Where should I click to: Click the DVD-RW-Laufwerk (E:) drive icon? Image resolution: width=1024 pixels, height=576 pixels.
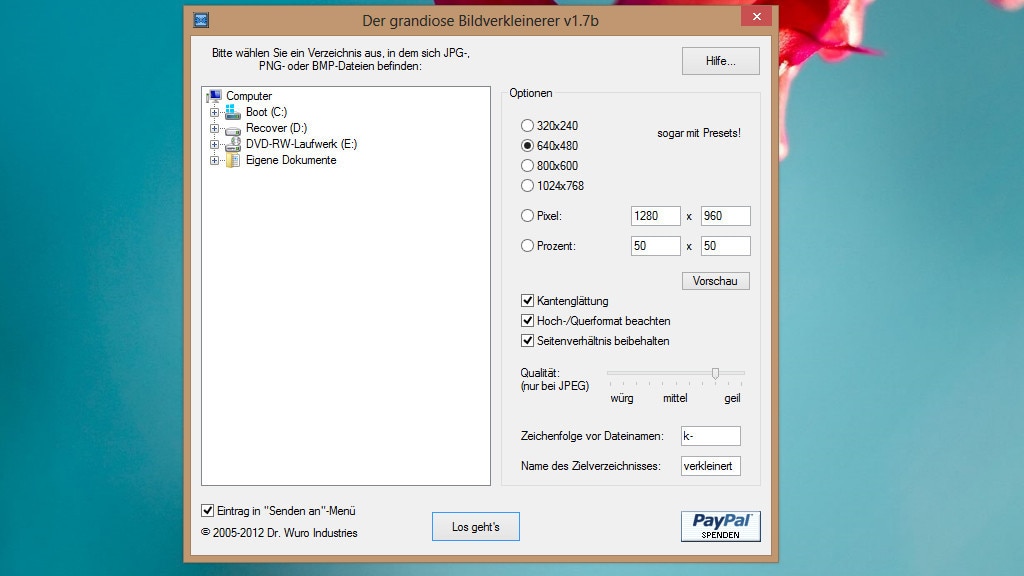click(233, 144)
